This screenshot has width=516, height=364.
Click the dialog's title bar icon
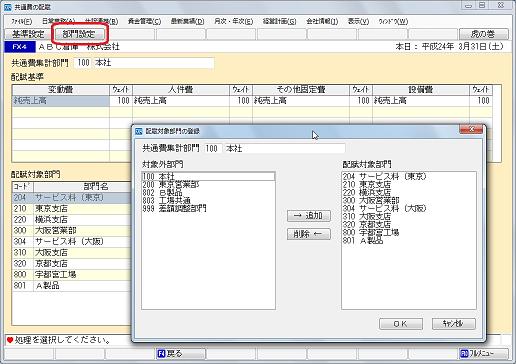pyautogui.click(x=139, y=131)
